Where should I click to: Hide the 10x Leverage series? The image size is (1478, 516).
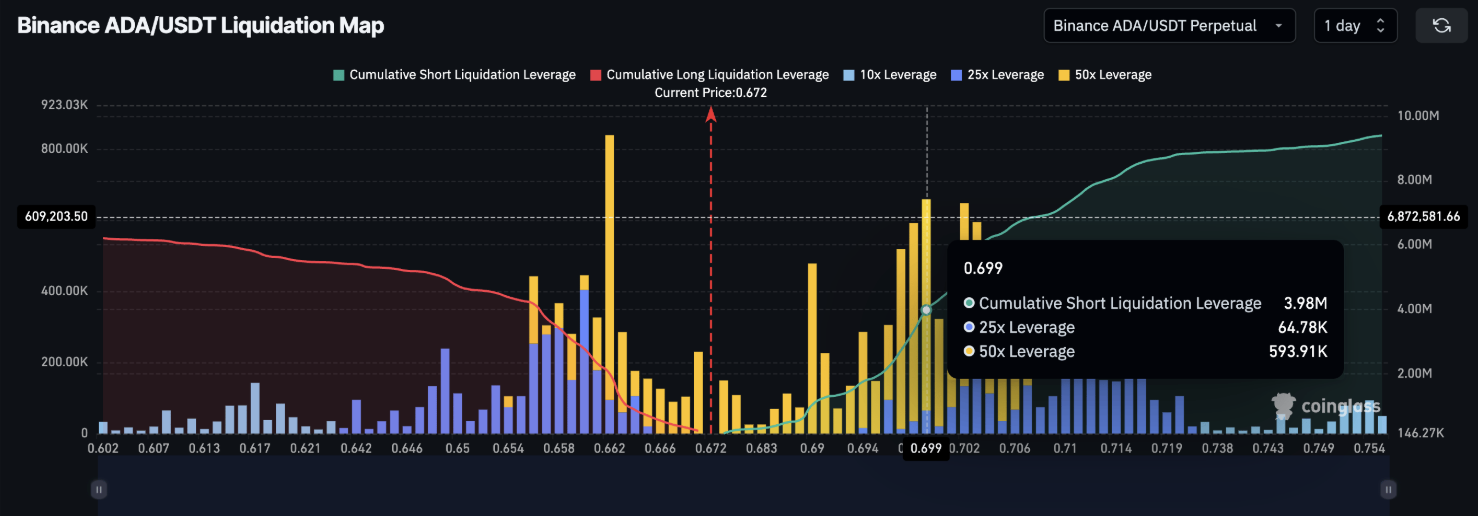pyautogui.click(x=891, y=75)
